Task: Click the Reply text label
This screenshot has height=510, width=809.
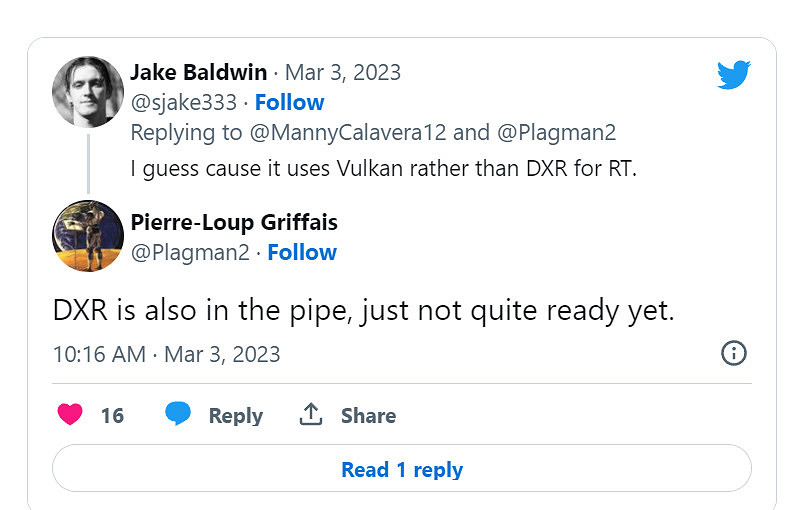Action: pos(235,416)
